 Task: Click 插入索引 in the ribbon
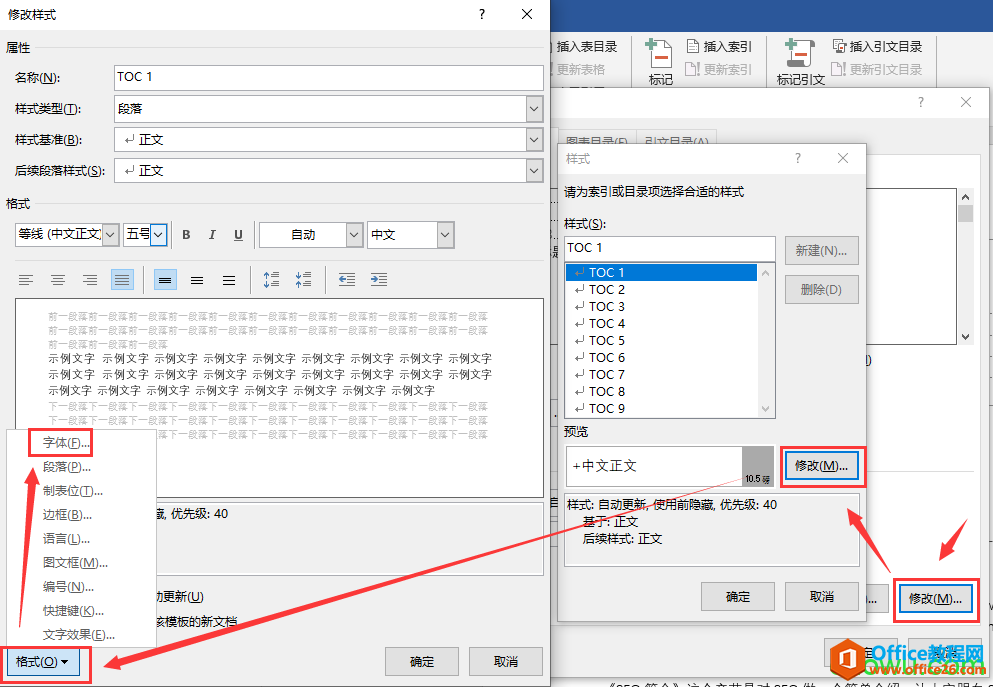click(719, 46)
